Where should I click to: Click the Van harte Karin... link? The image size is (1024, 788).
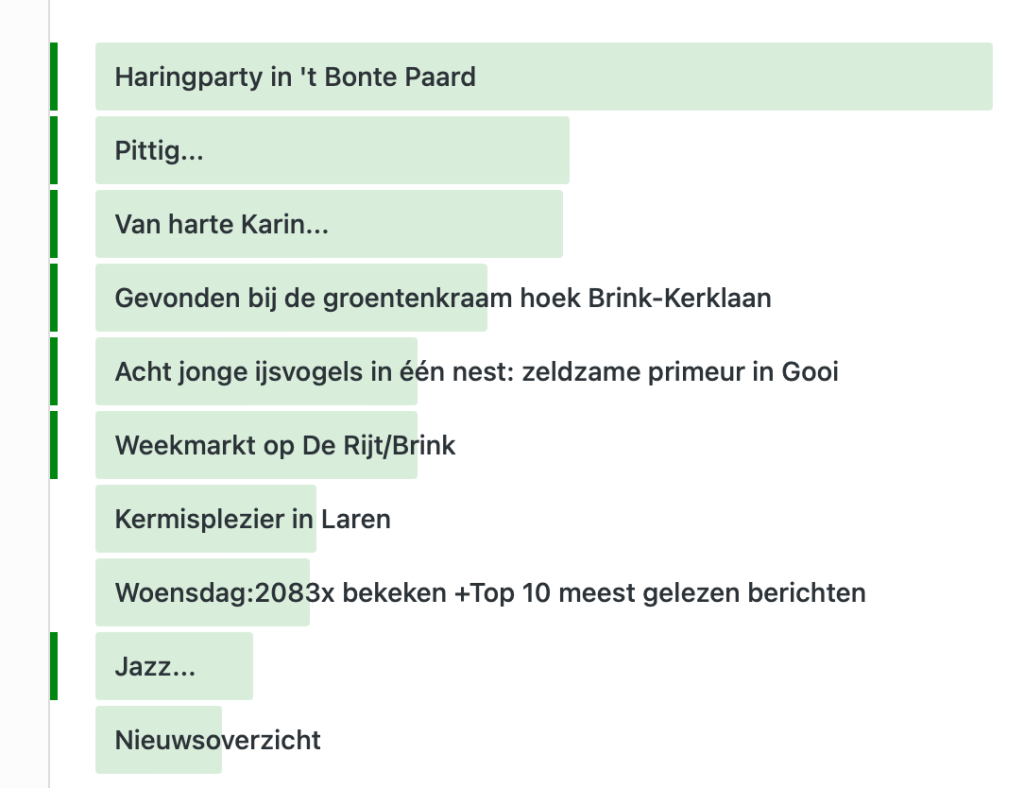coord(221,224)
